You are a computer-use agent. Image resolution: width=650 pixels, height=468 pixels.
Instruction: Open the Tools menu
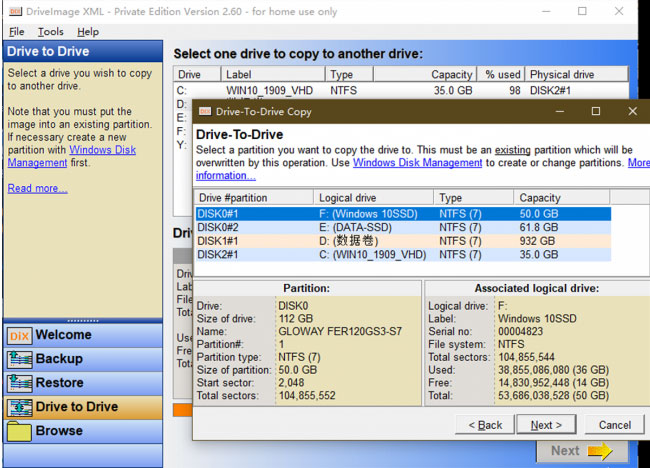(51, 32)
